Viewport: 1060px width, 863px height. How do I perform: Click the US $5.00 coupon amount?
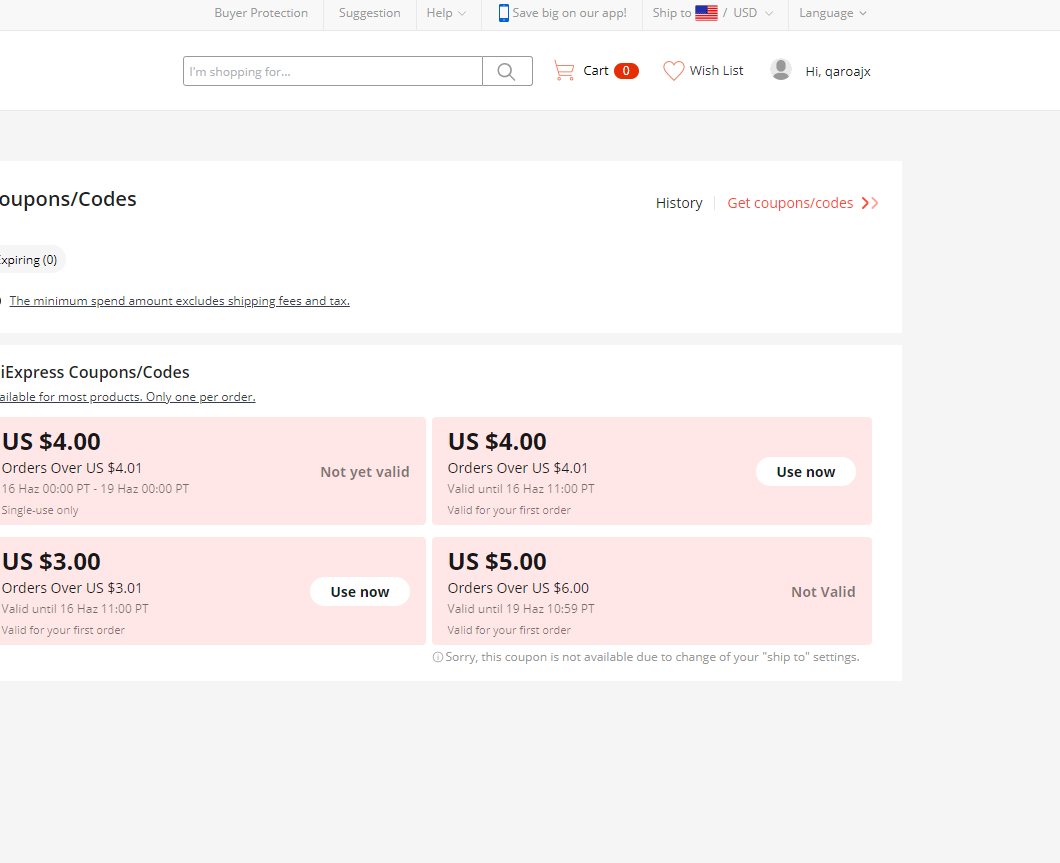(x=497, y=562)
